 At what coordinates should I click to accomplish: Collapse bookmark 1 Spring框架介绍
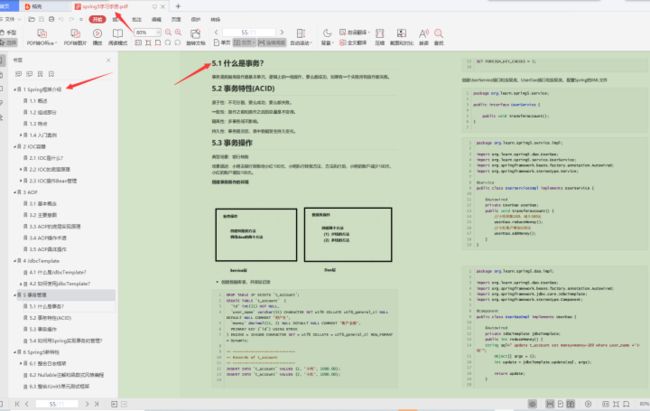click(x=15, y=90)
